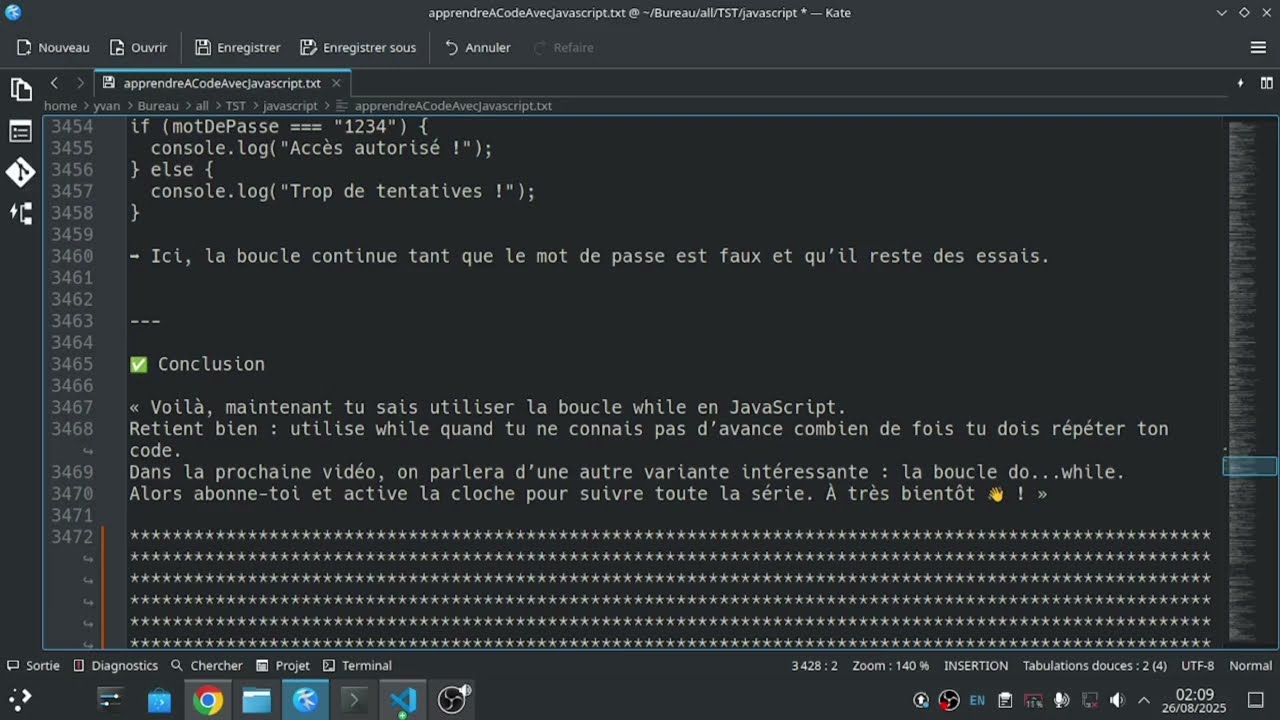The width and height of the screenshot is (1280, 720).
Task: Click the yvan breadcrumb segment
Action: click(107, 105)
